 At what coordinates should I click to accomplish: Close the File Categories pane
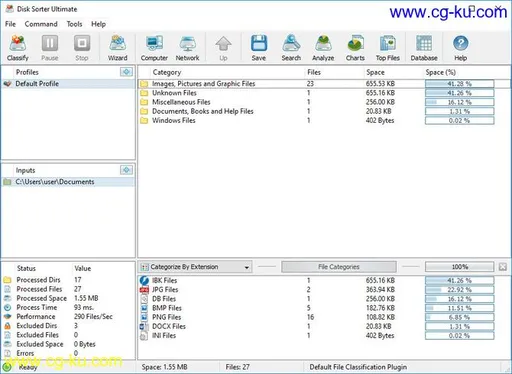pyautogui.click(x=503, y=267)
